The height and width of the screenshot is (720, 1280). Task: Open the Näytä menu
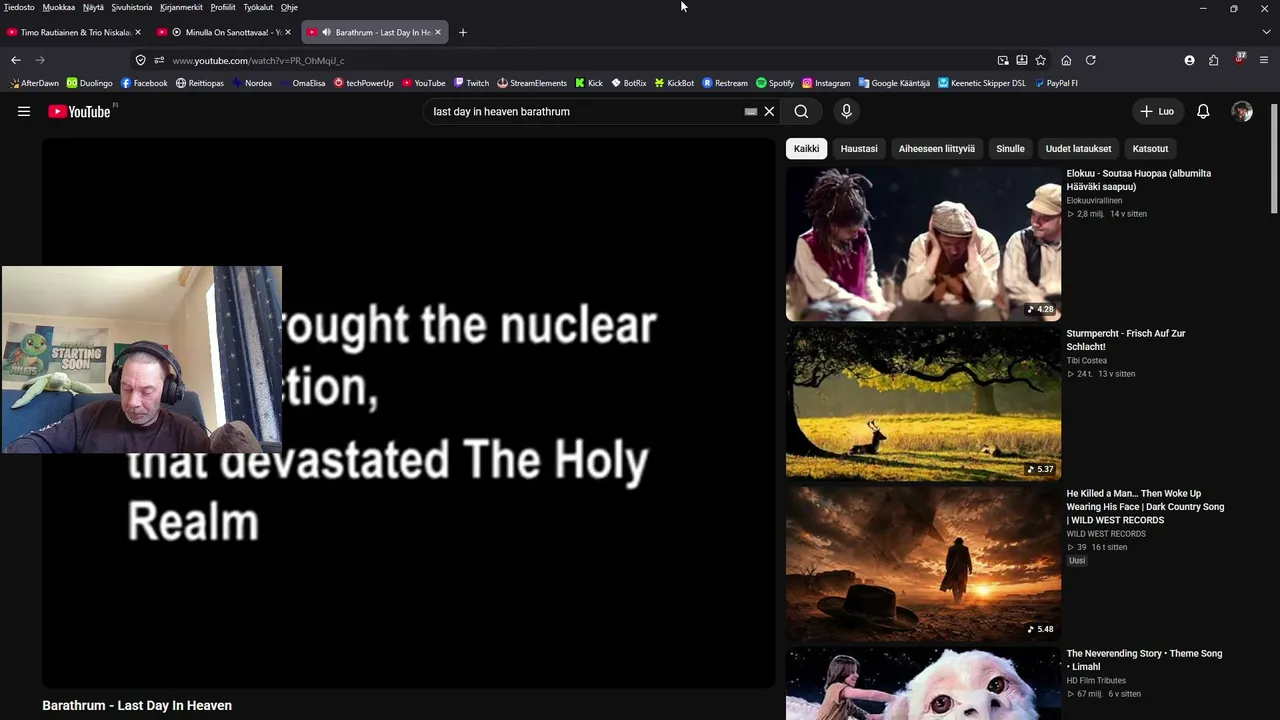point(93,7)
